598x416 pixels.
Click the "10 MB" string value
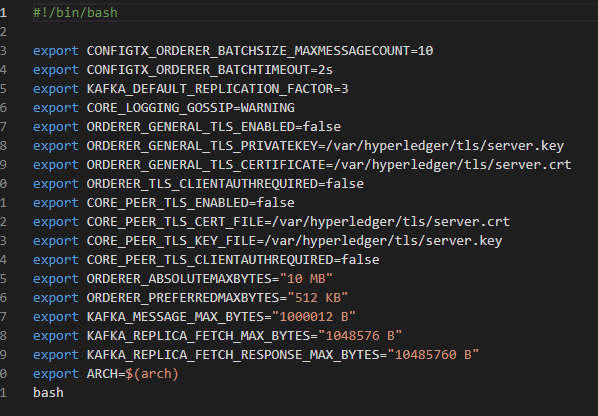coord(306,279)
